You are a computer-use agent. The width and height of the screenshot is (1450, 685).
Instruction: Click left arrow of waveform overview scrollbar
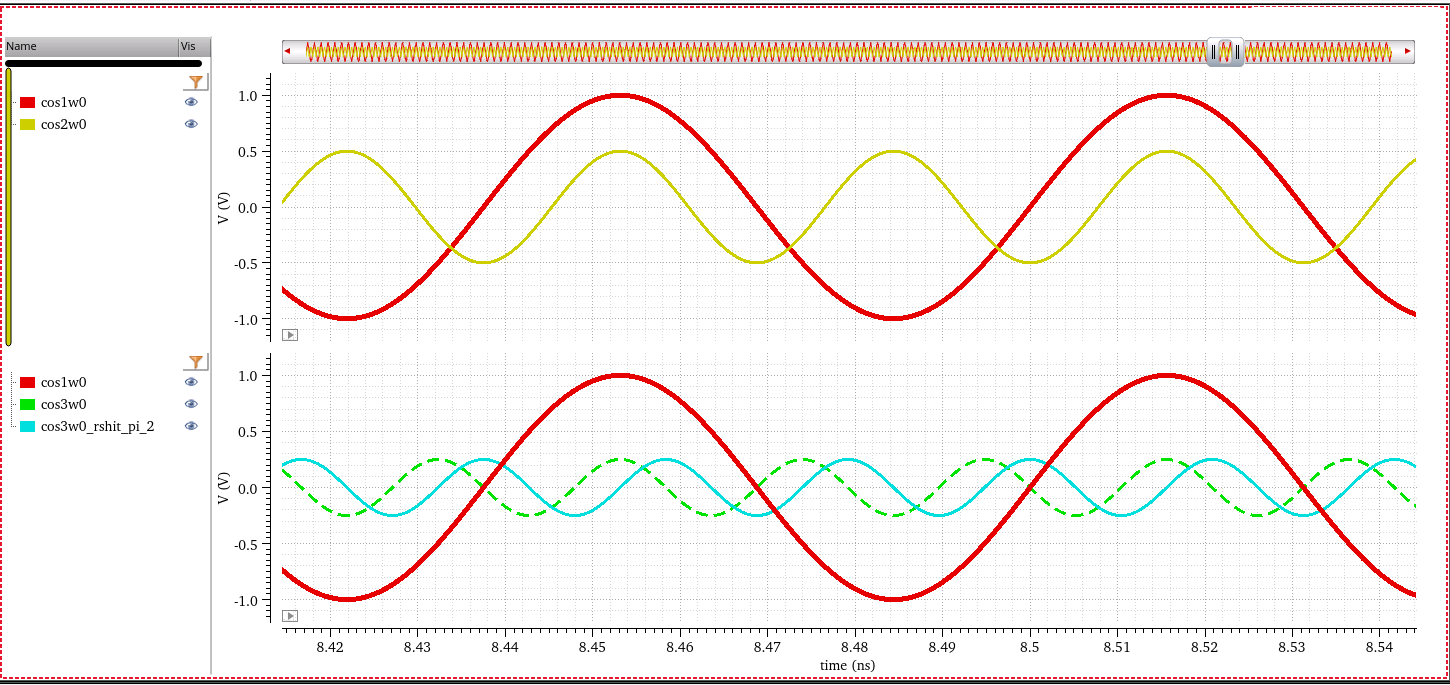(x=288, y=51)
